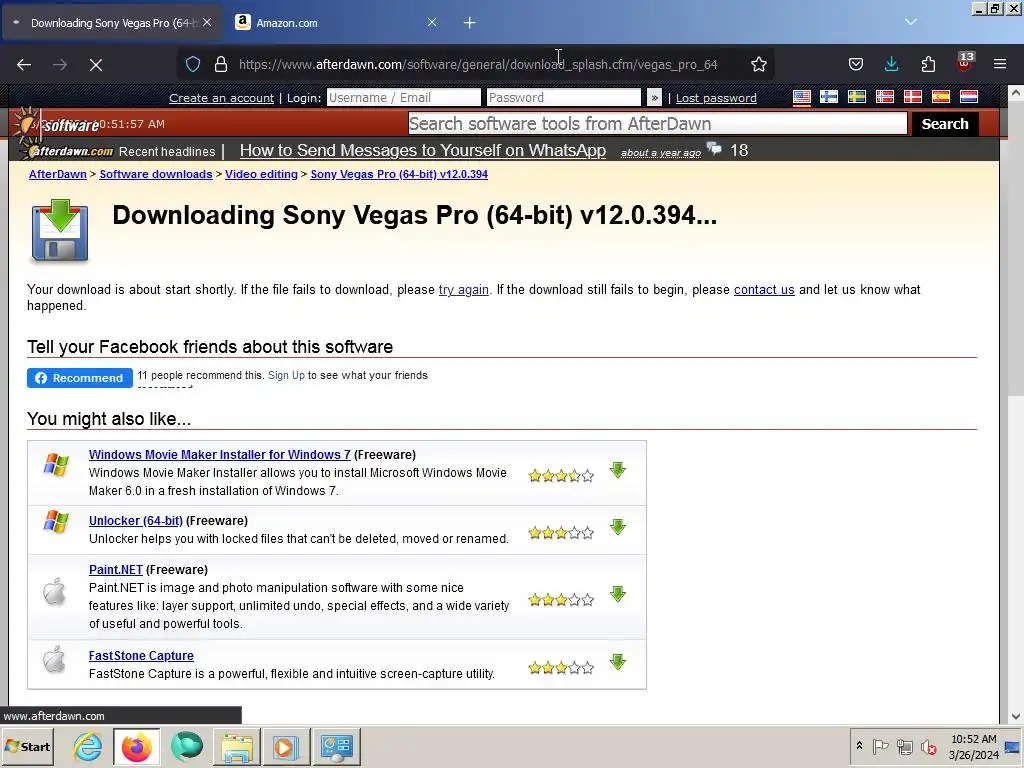Click the address bar URL
This screenshot has width=1024, height=768.
coord(478,65)
